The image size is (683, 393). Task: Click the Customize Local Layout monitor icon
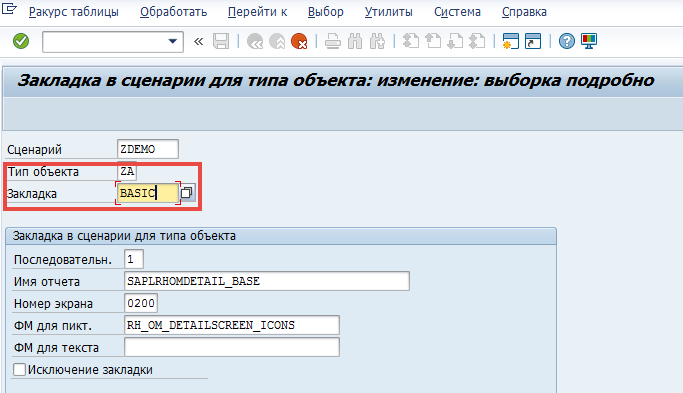coord(589,41)
